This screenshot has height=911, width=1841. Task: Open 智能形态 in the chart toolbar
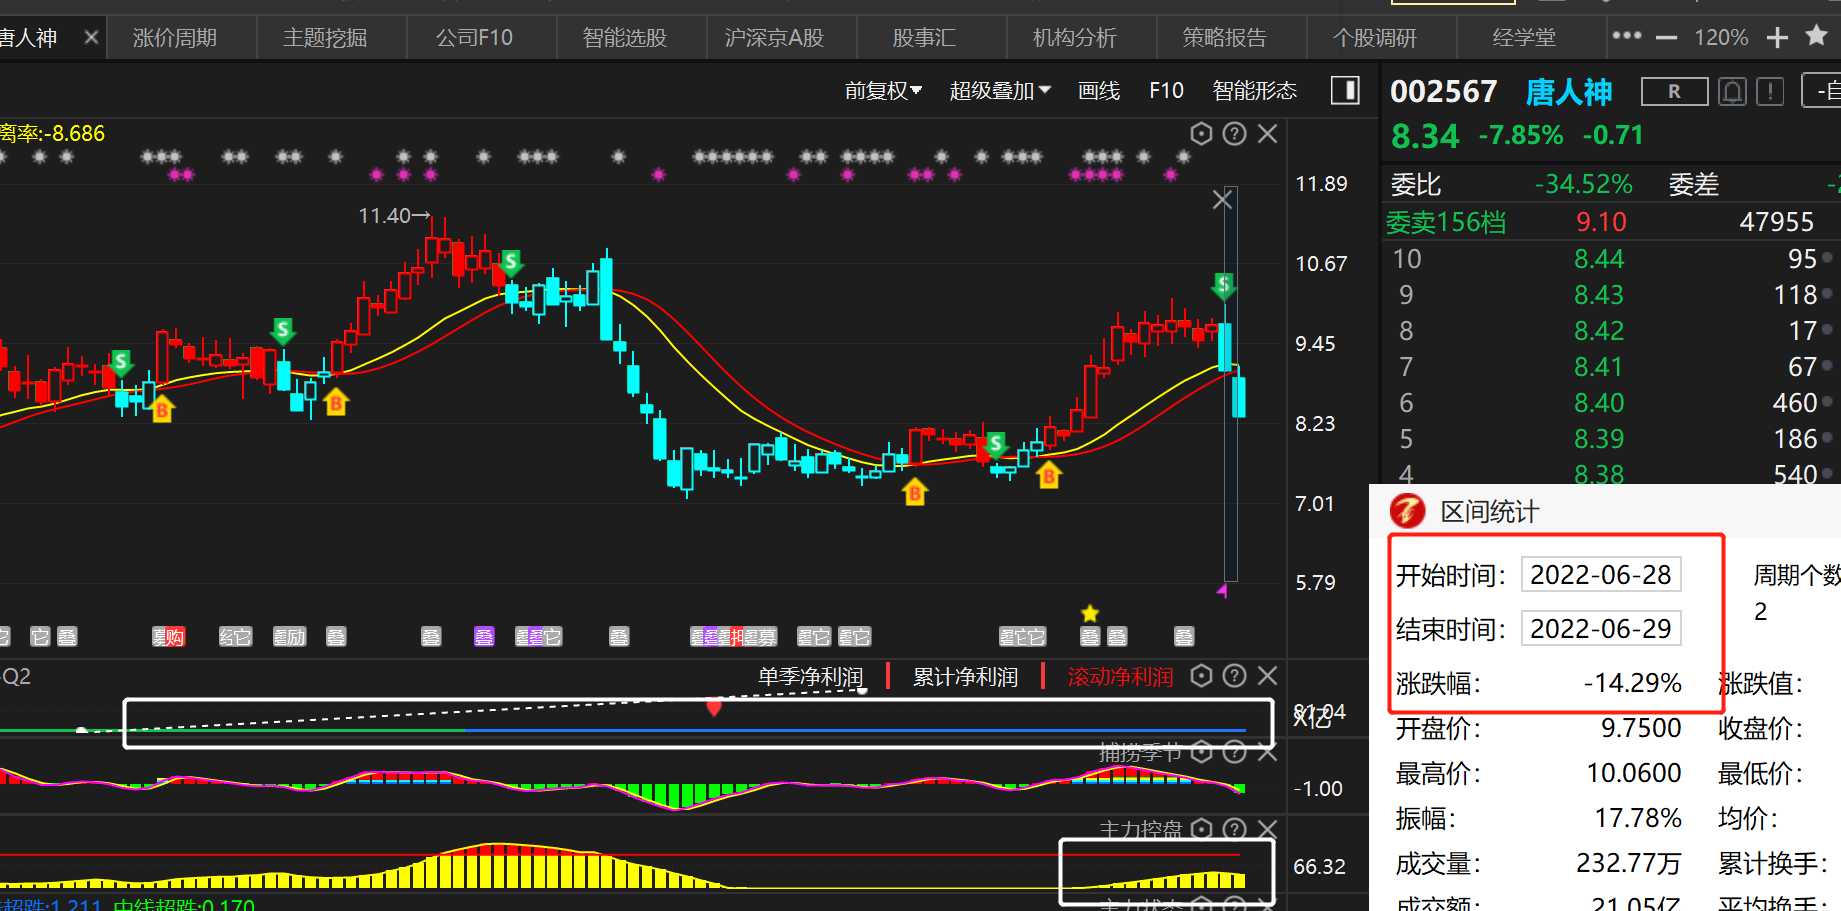coord(1254,91)
